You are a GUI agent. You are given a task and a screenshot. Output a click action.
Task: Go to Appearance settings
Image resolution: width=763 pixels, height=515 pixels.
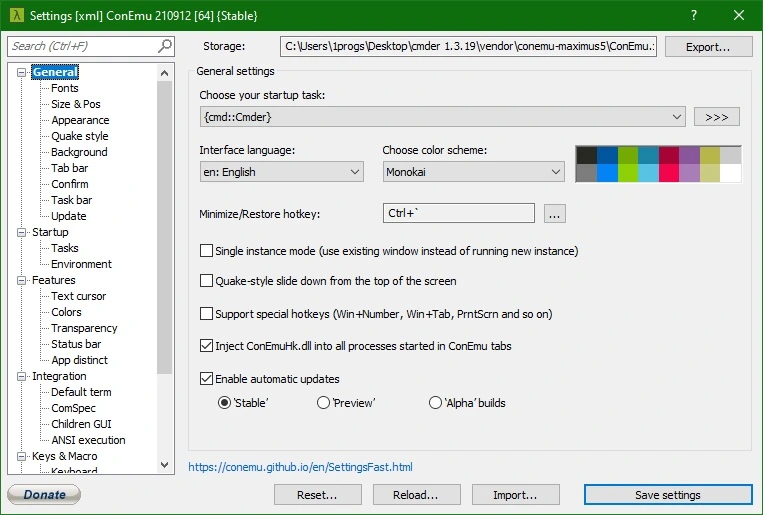click(80, 120)
